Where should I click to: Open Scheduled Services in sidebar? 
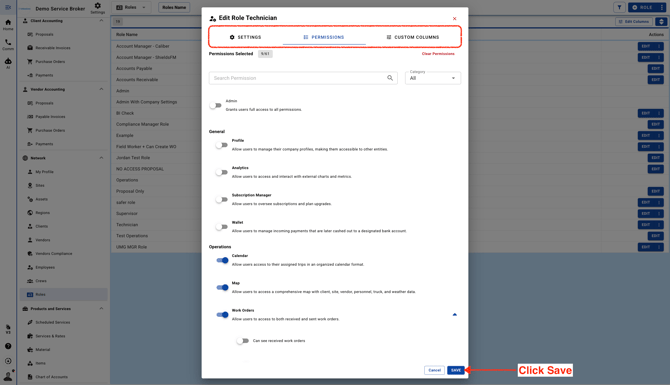click(x=53, y=323)
